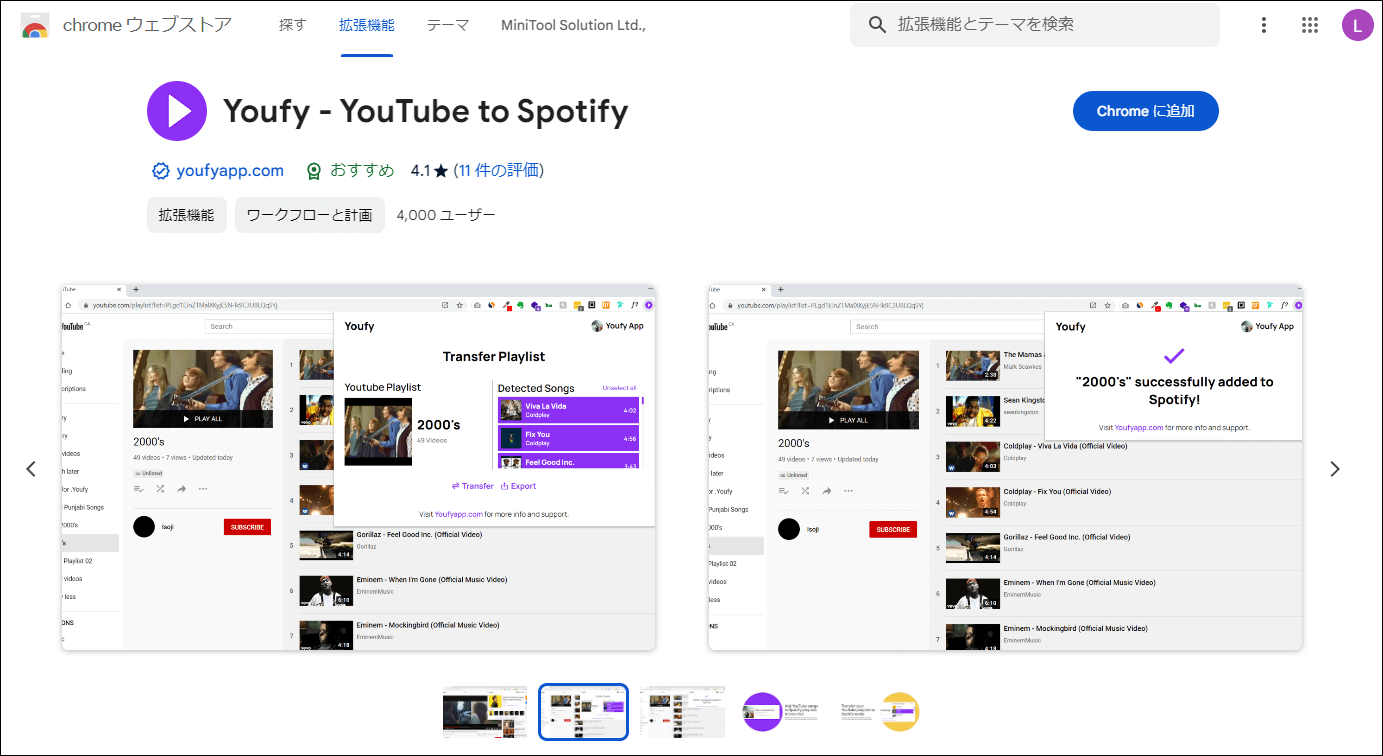The width and height of the screenshot is (1383, 756).
Task: Open the Transfer Playlist screenshot
Action: (x=358, y=467)
